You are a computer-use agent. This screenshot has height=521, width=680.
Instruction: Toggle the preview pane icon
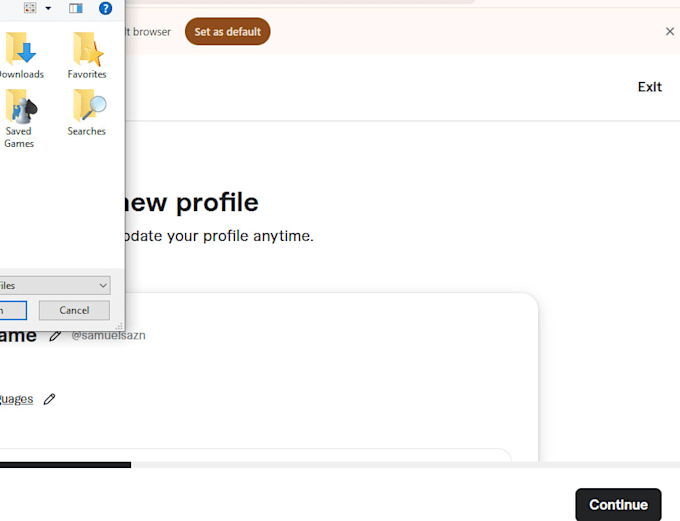[x=76, y=8]
